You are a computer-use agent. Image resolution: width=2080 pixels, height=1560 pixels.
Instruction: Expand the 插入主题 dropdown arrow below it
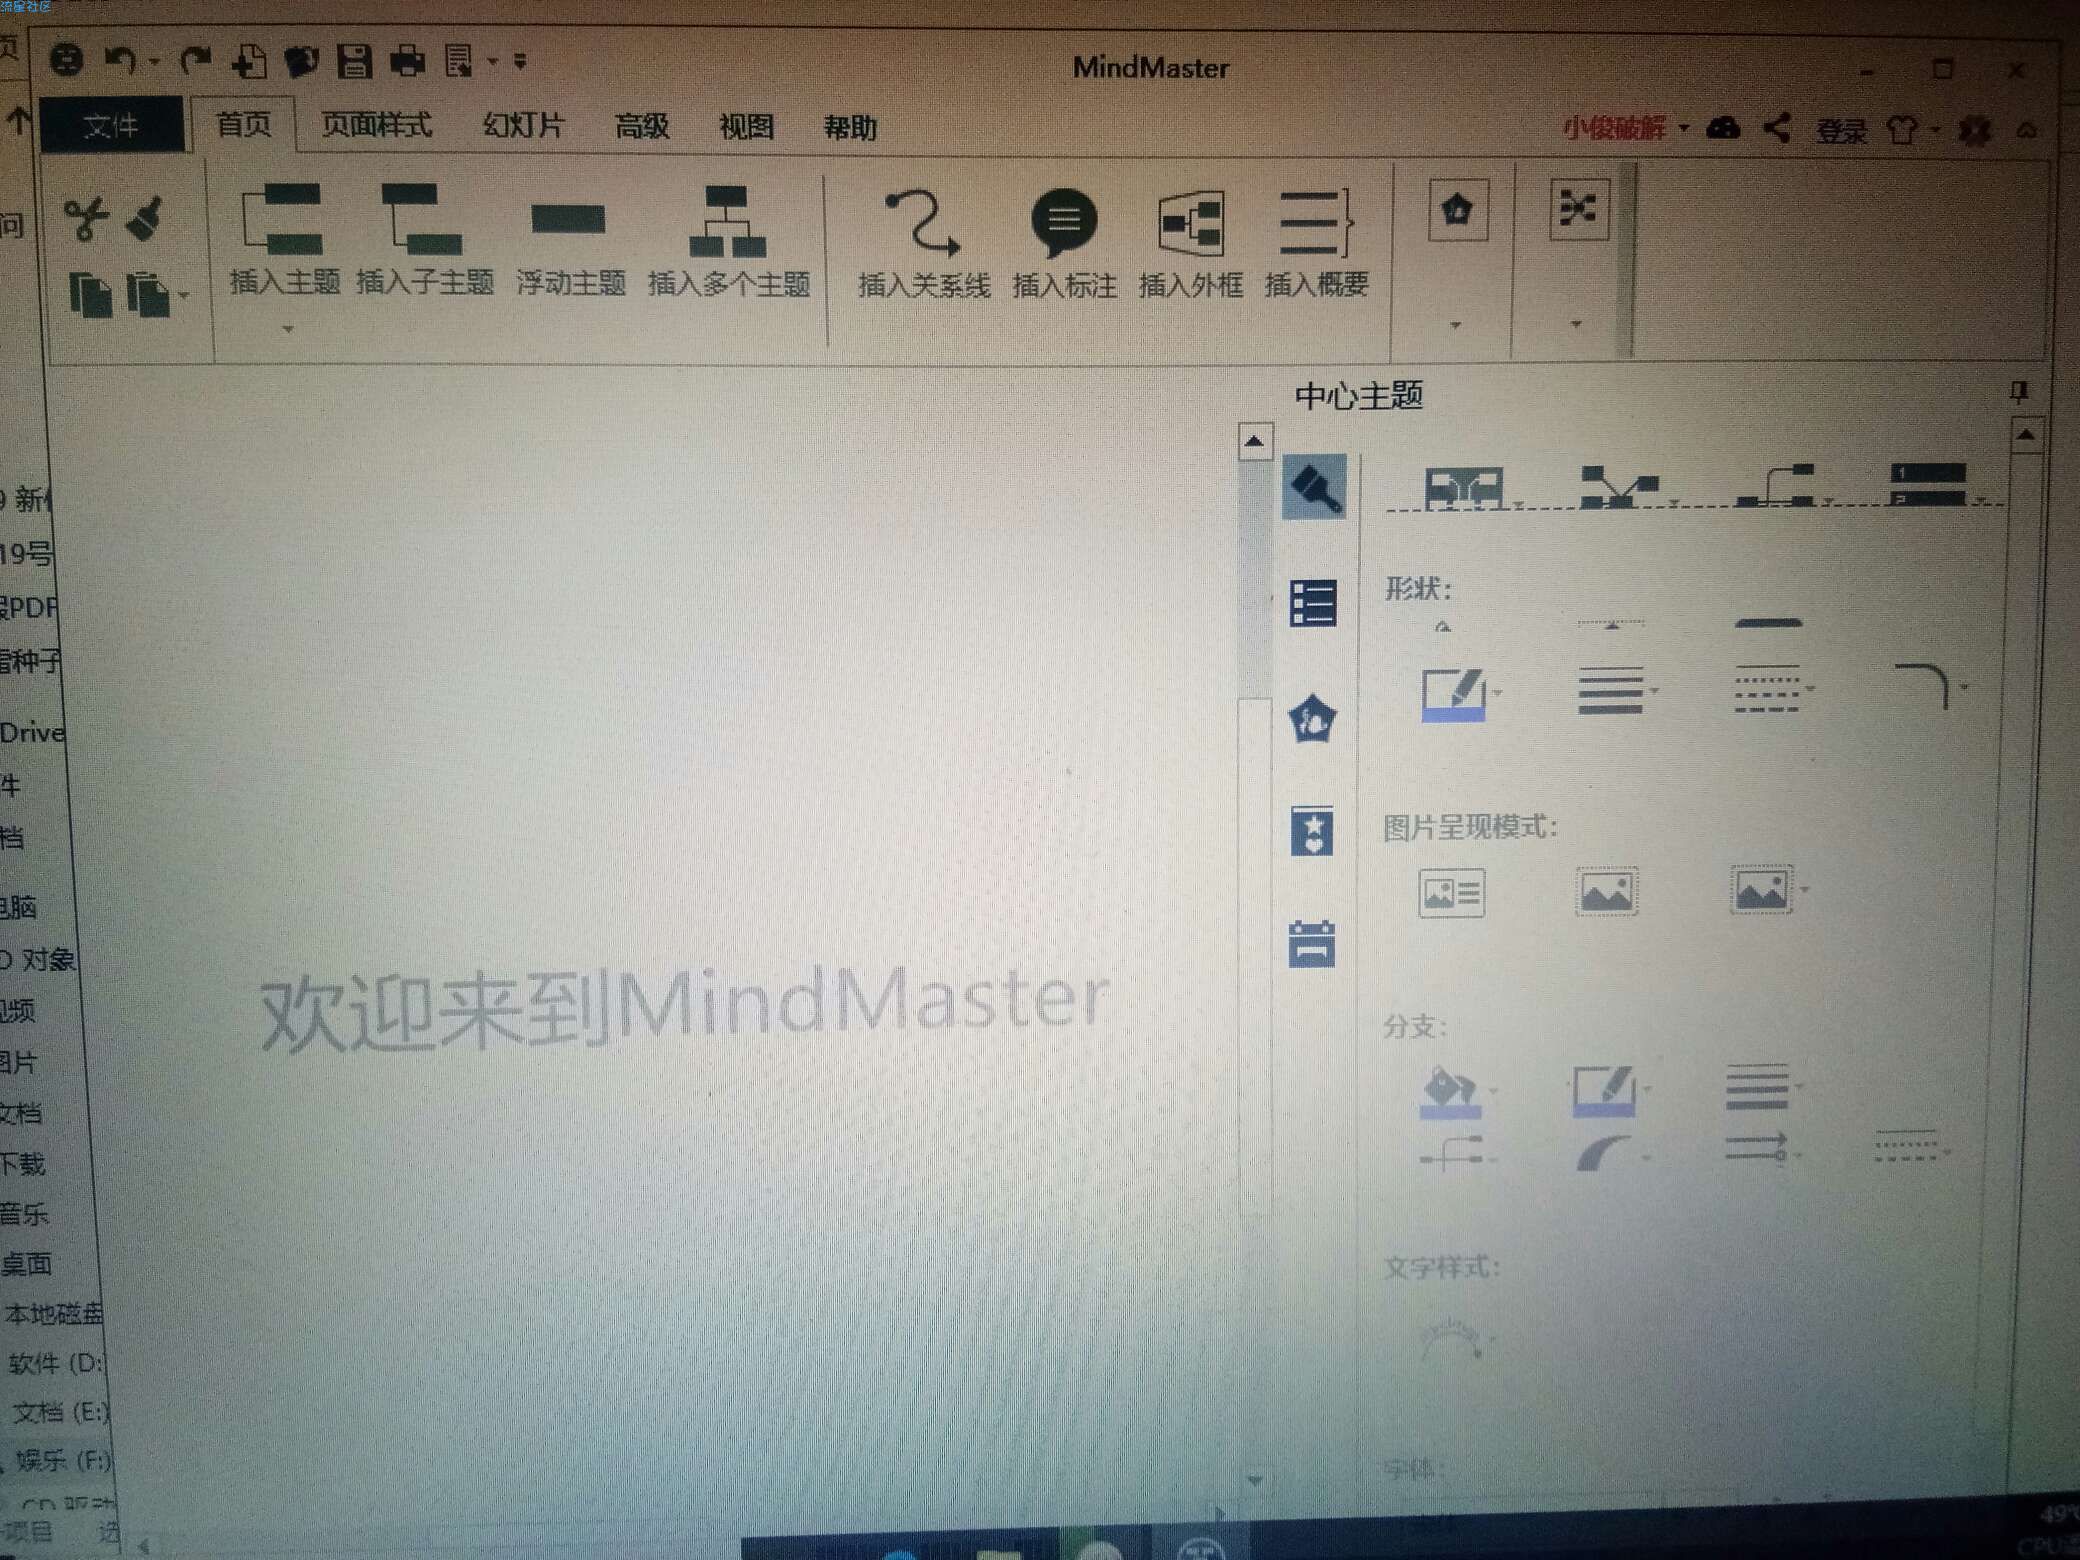[x=288, y=329]
